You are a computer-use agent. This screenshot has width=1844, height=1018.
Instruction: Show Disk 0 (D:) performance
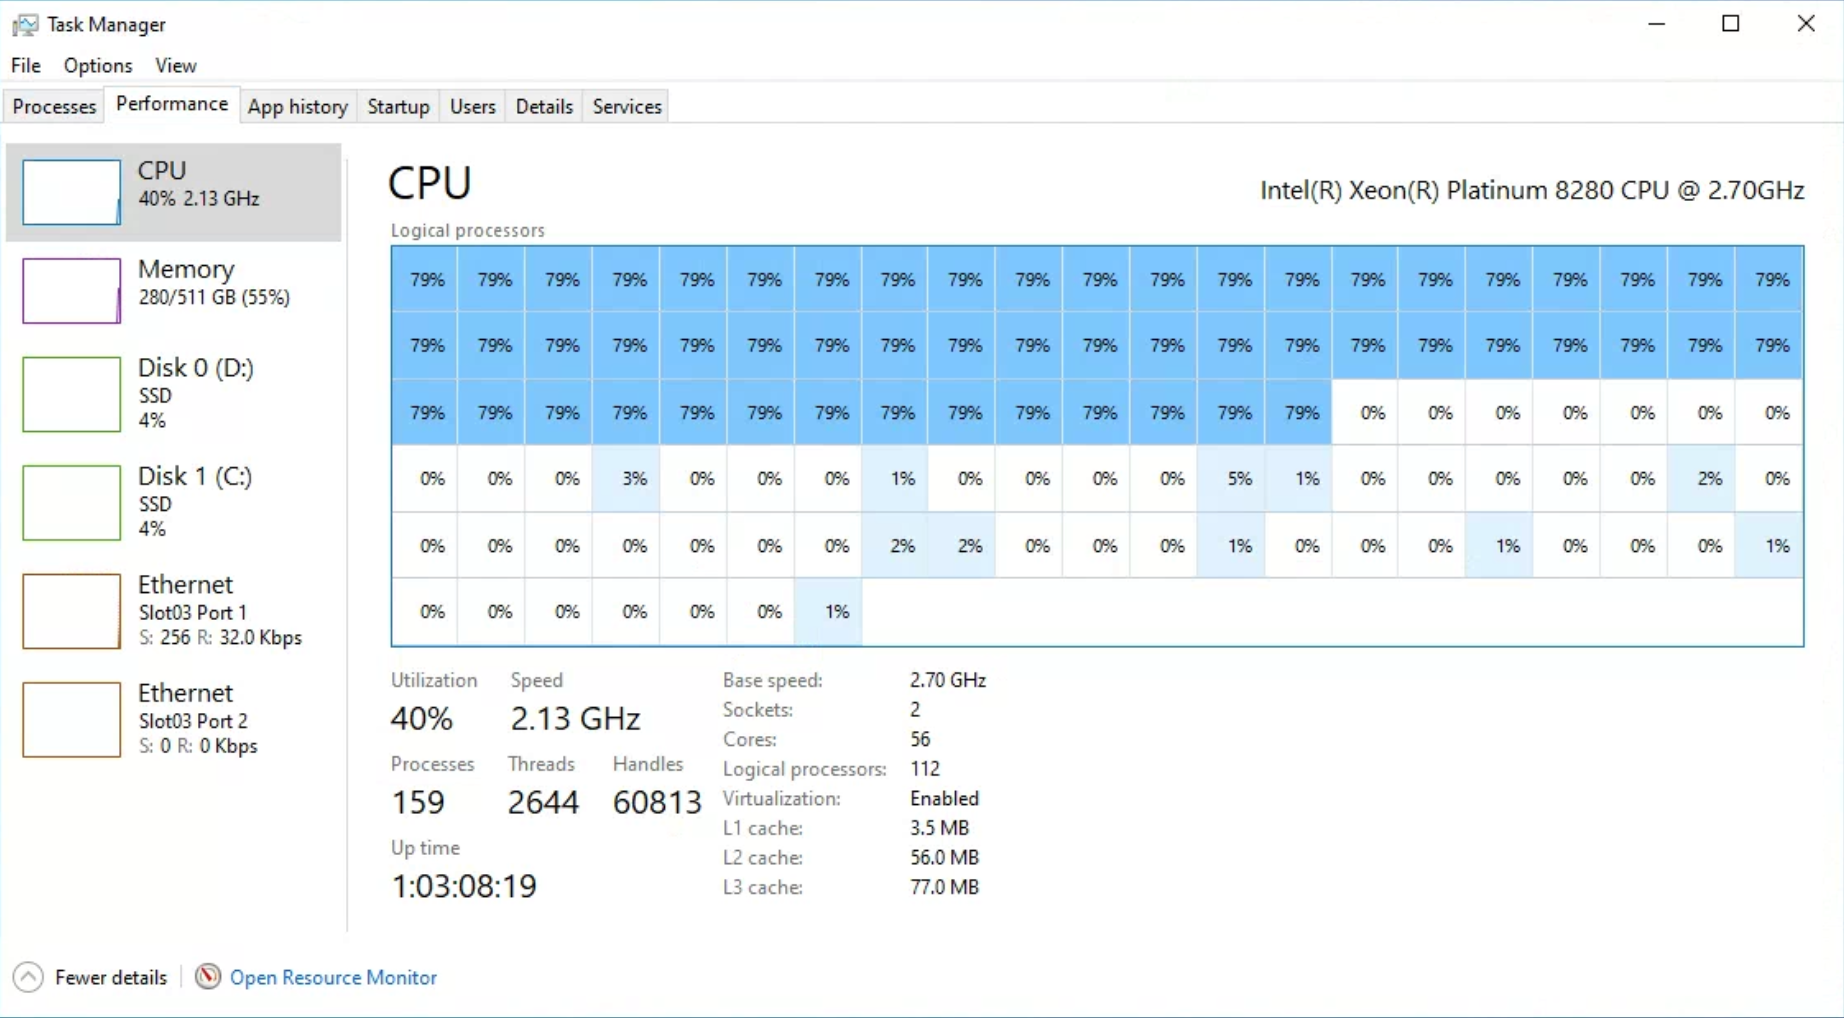174,393
